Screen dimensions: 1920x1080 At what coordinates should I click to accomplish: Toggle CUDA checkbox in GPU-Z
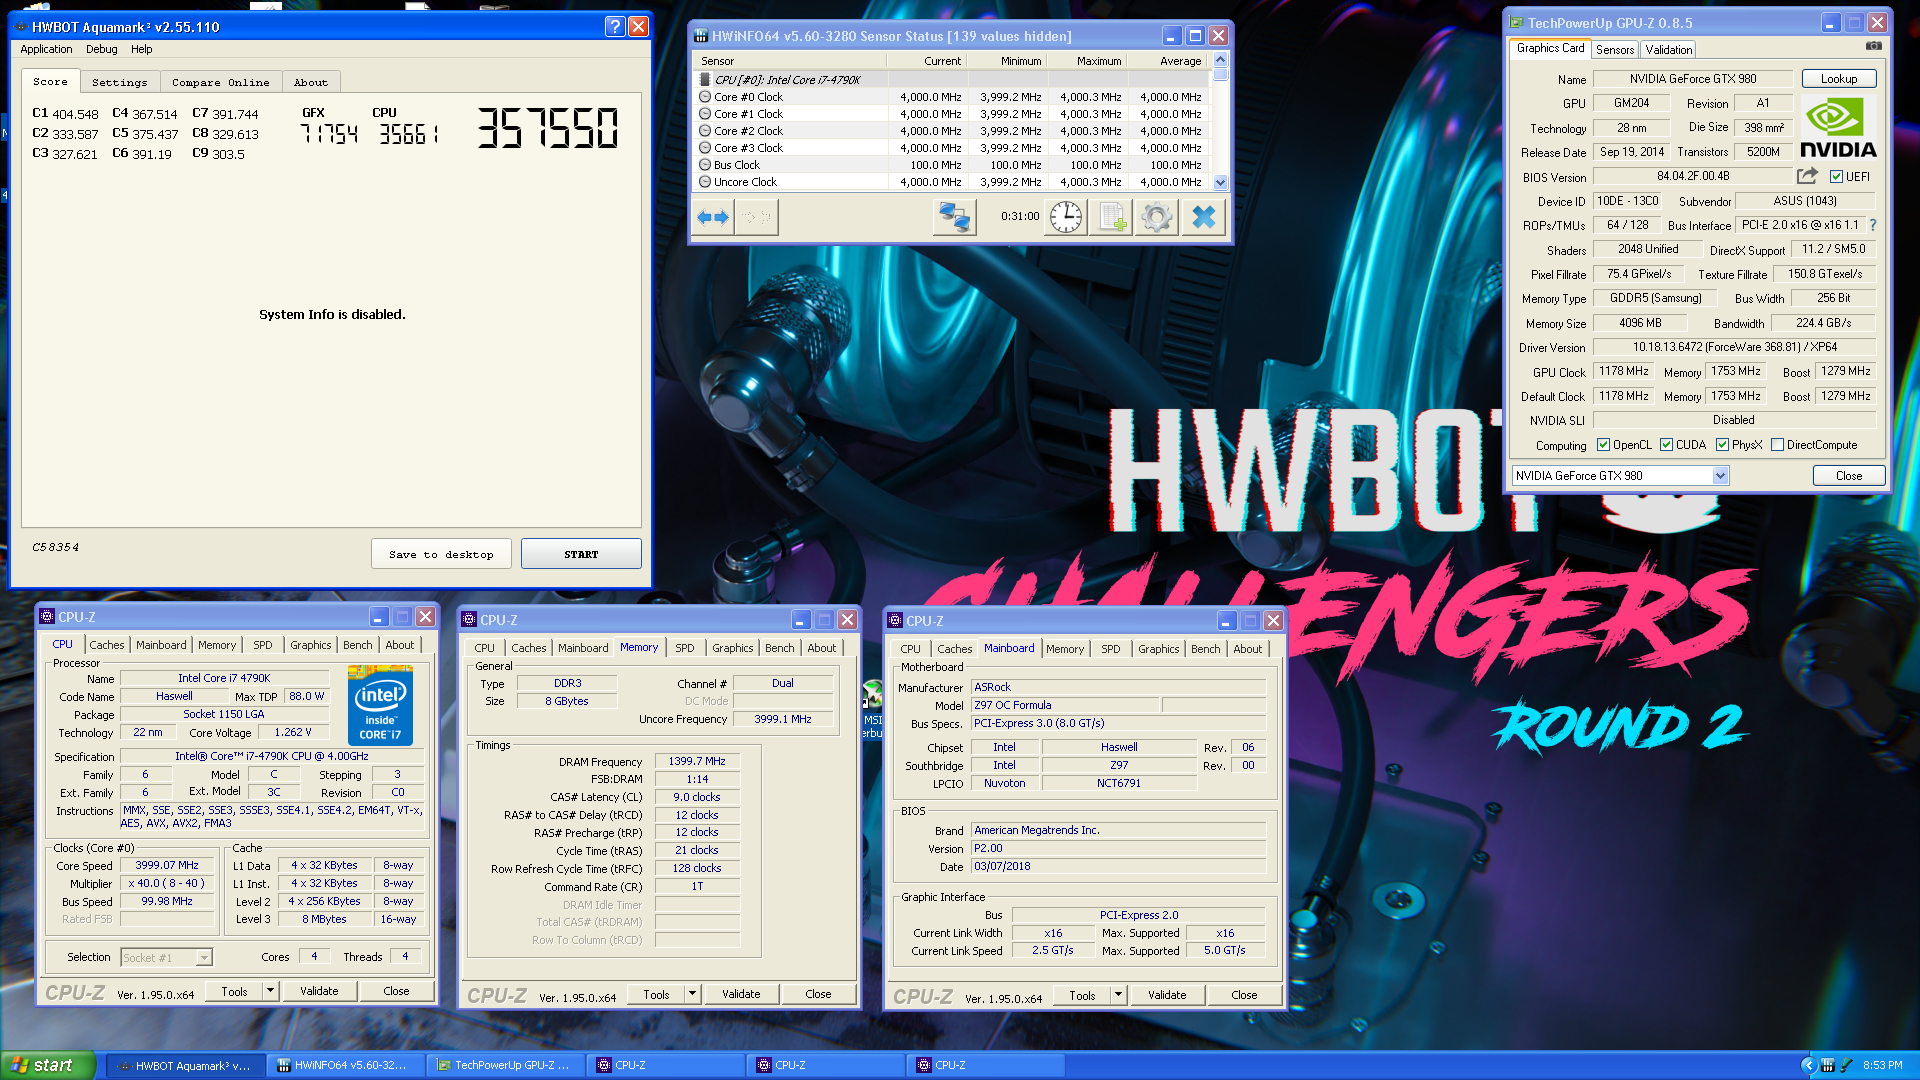click(x=1667, y=445)
